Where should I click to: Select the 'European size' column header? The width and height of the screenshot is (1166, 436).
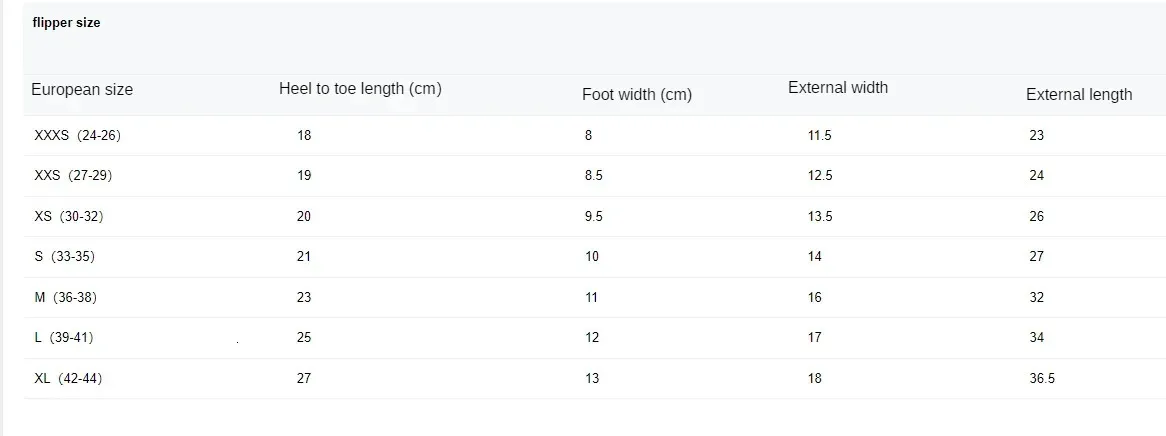click(82, 90)
